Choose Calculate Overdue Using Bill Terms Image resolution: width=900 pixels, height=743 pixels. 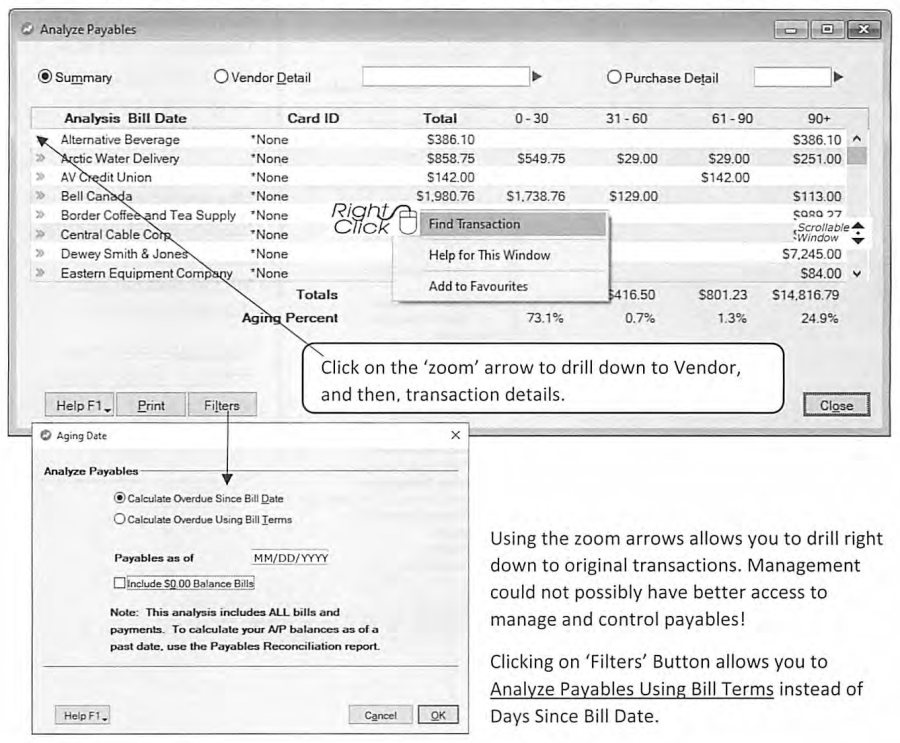click(119, 519)
